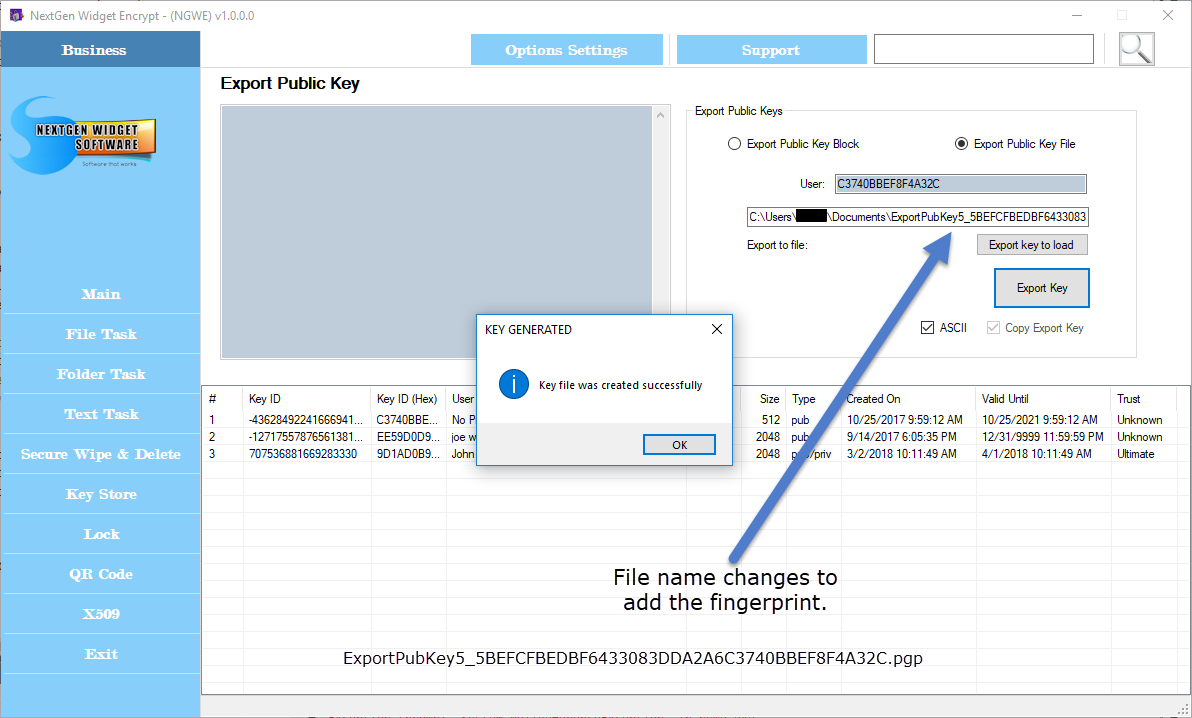
Task: Open the Support menu
Action: tap(771, 50)
